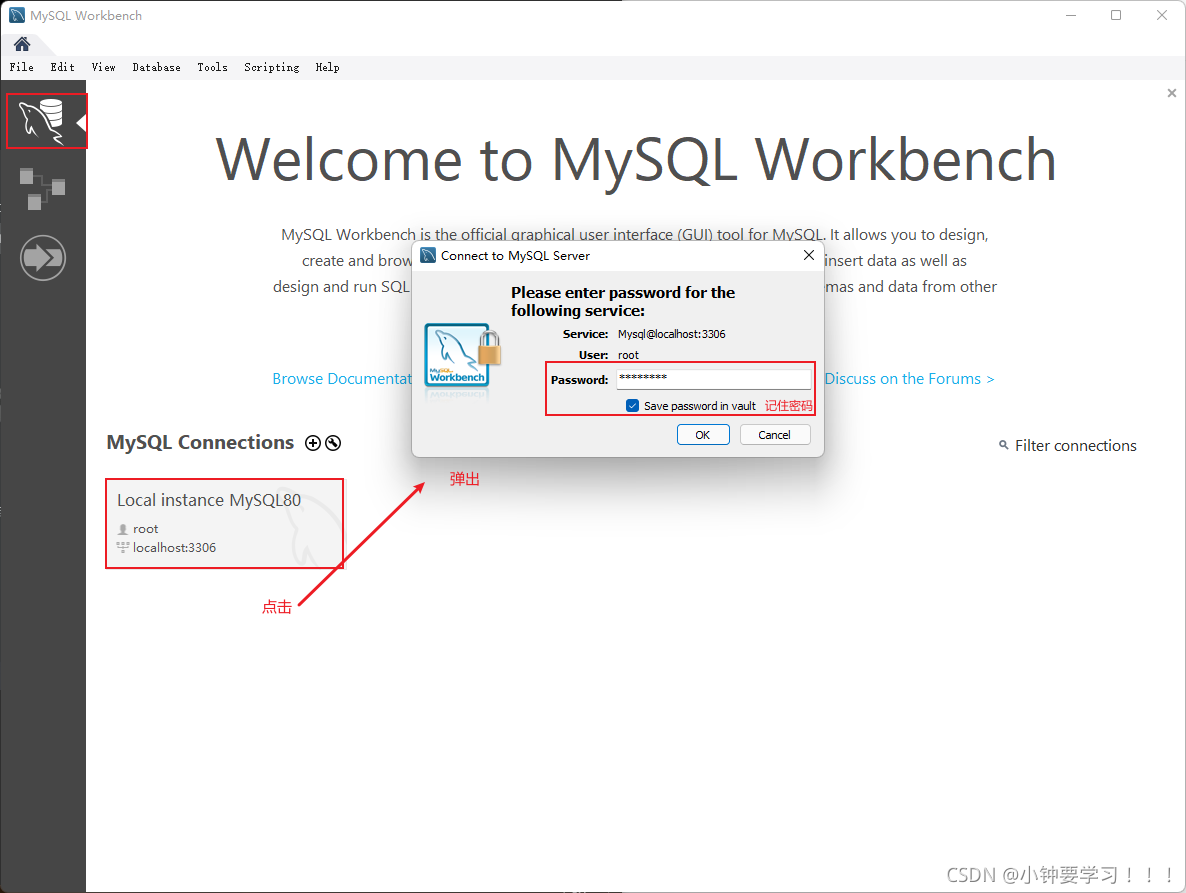
Task: Maximize the MySQL Workbench window
Action: 1116,15
